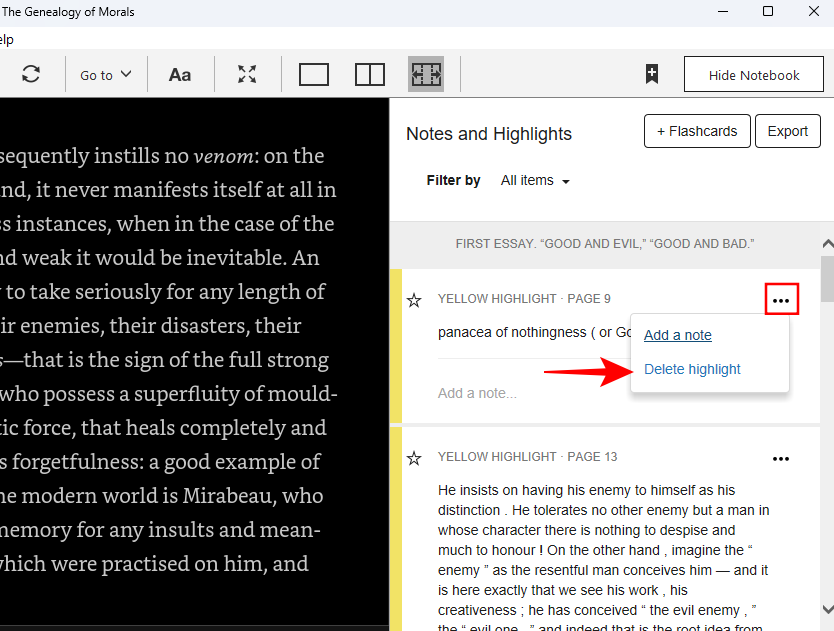Image resolution: width=834 pixels, height=631 pixels.
Task: Enter full screen mode
Action: click(247, 75)
